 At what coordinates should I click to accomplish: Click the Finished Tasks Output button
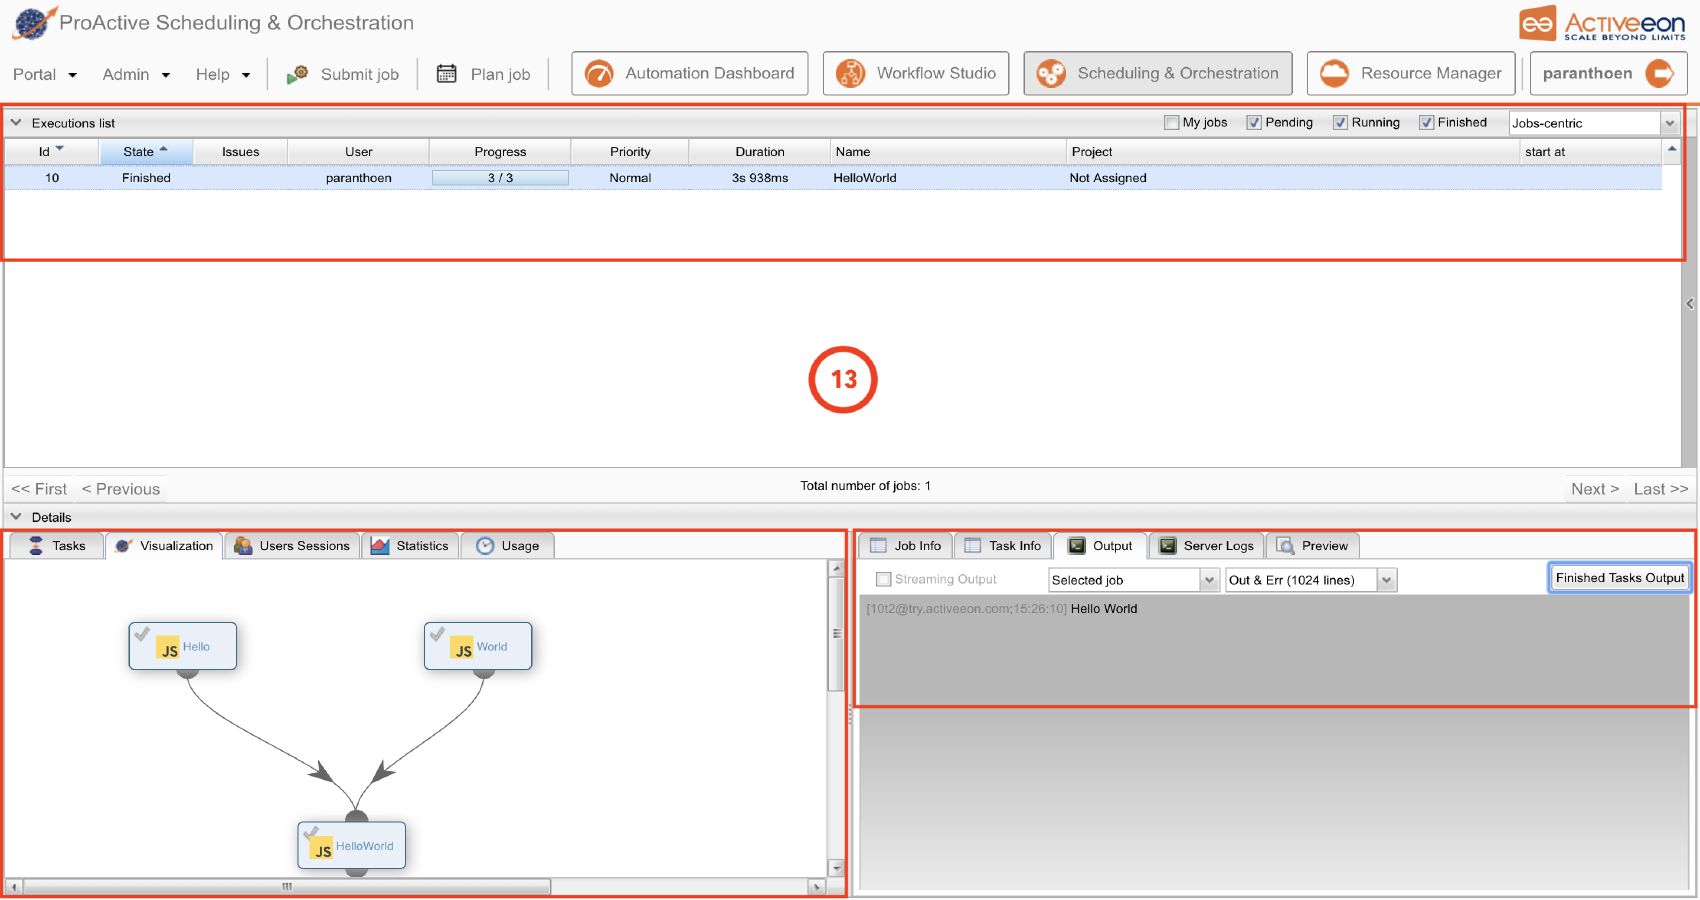pyautogui.click(x=1620, y=578)
